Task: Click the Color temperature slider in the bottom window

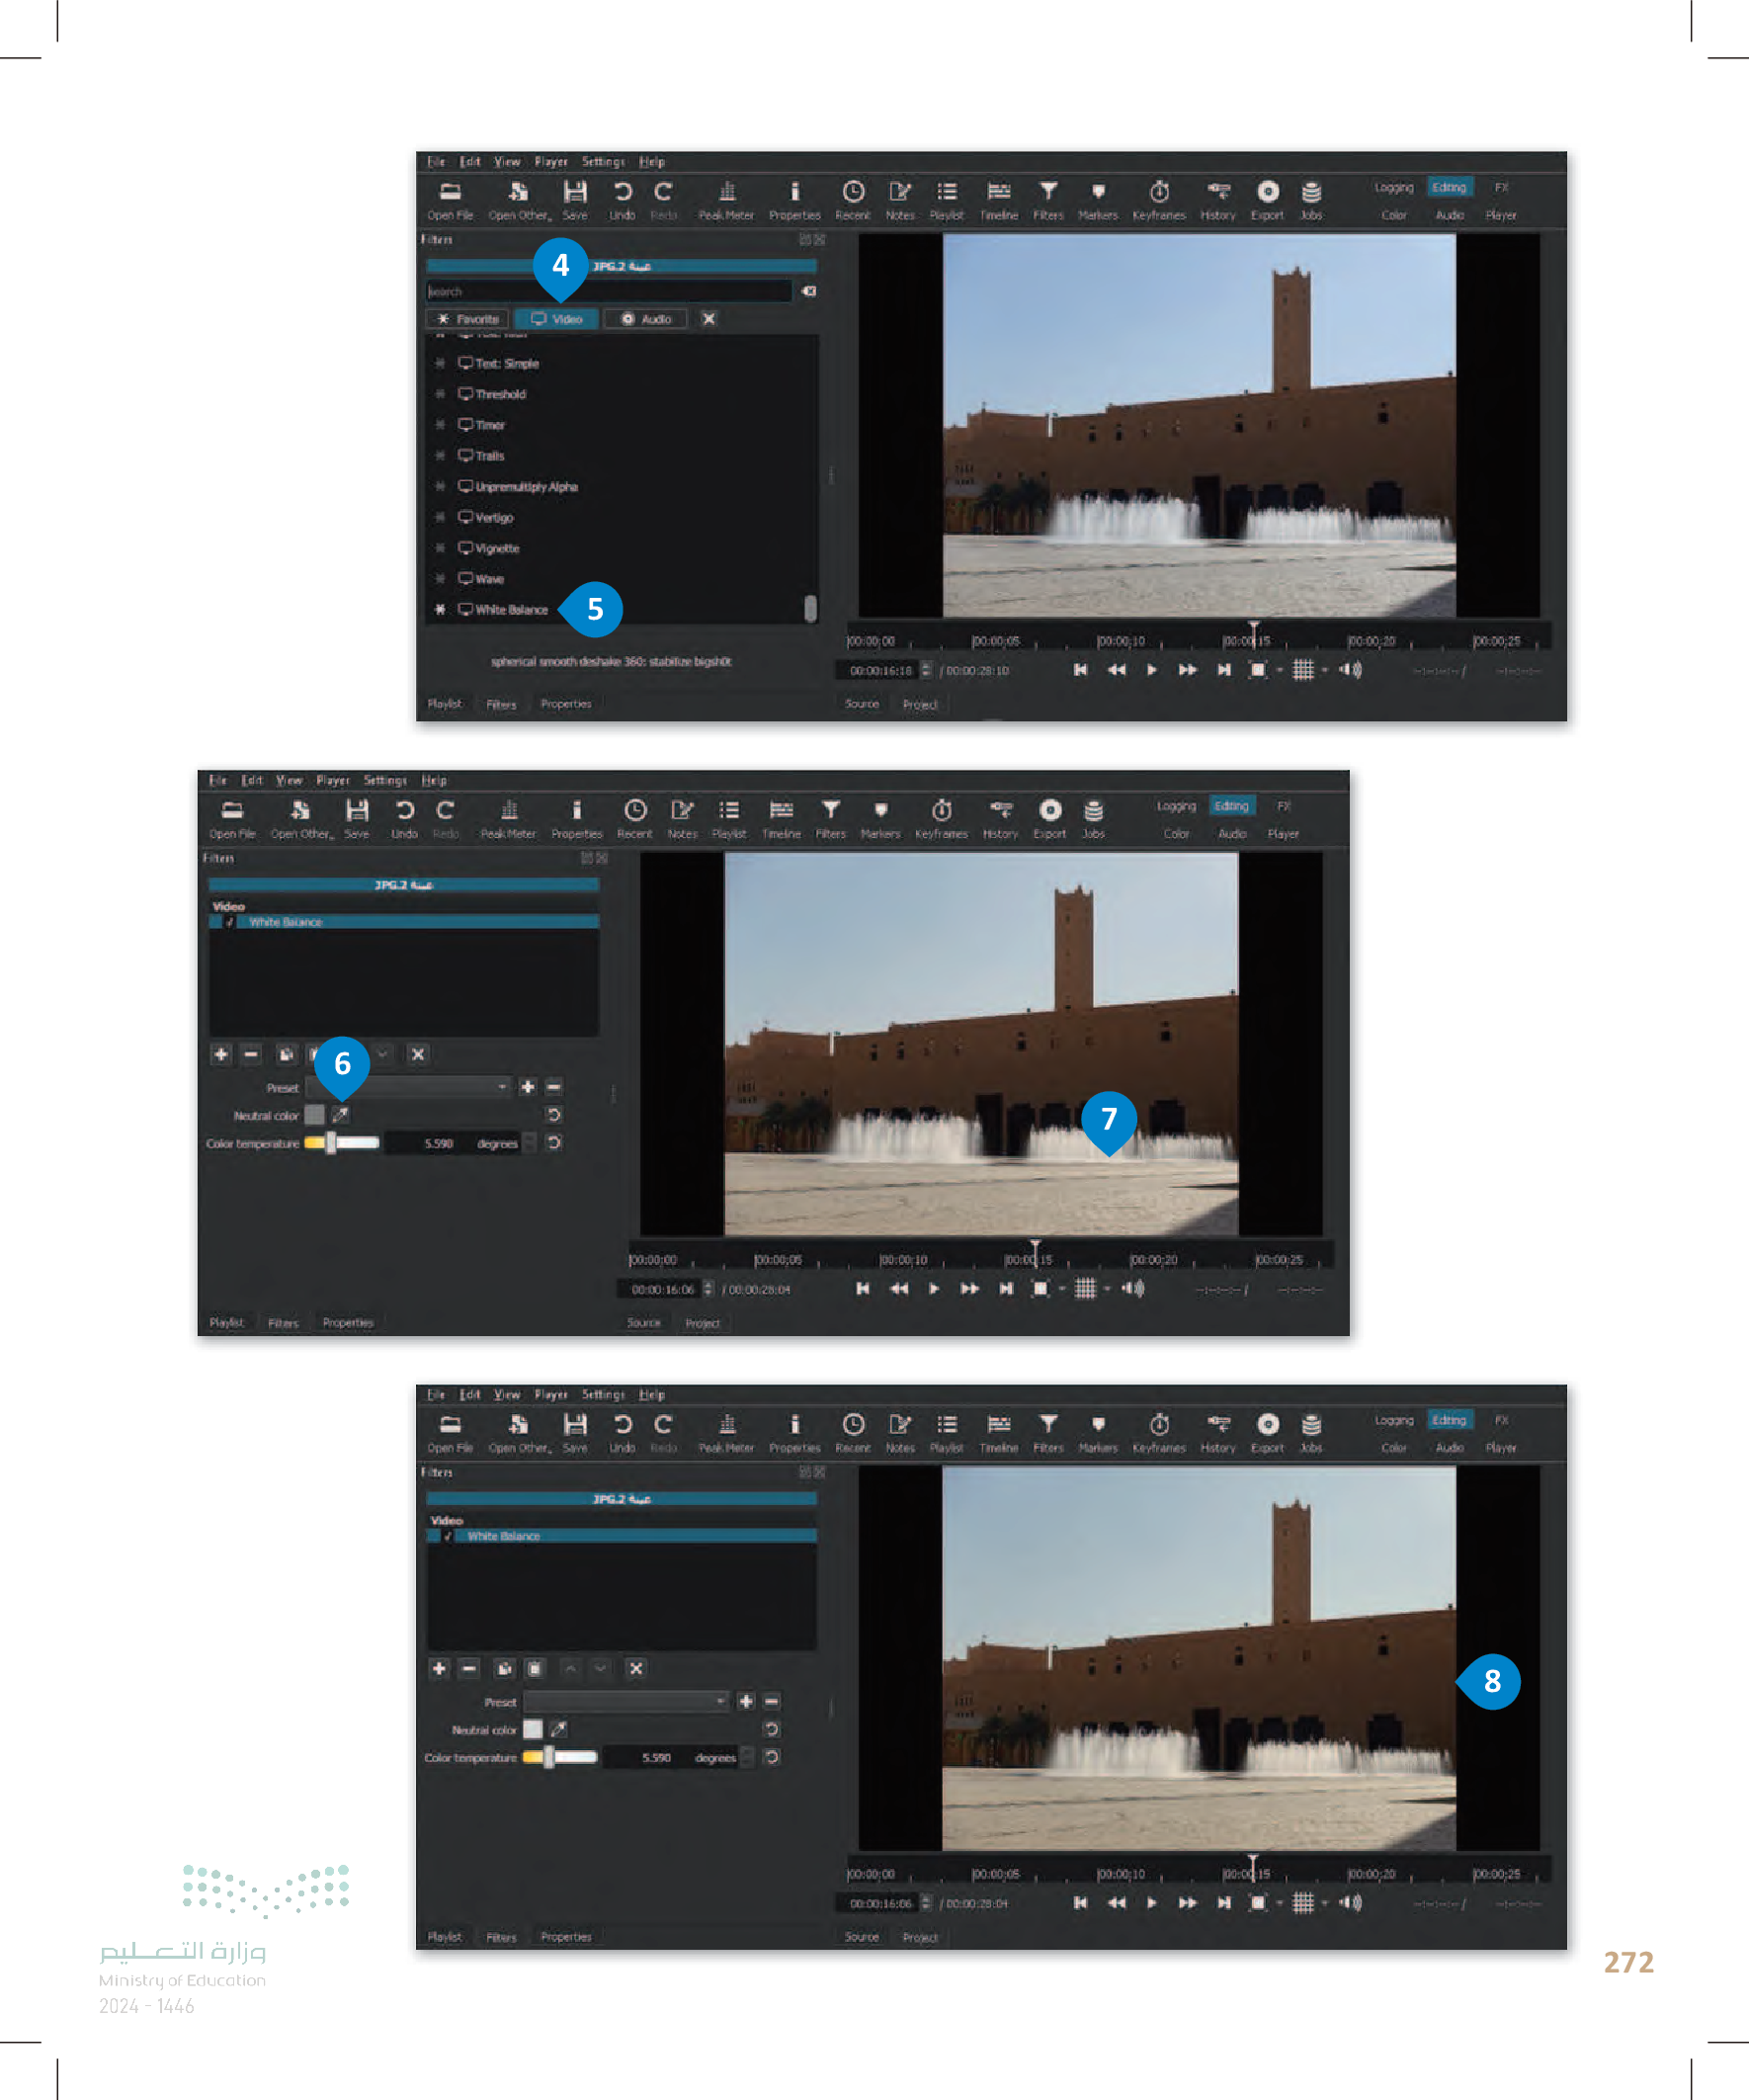Action: (560, 1757)
